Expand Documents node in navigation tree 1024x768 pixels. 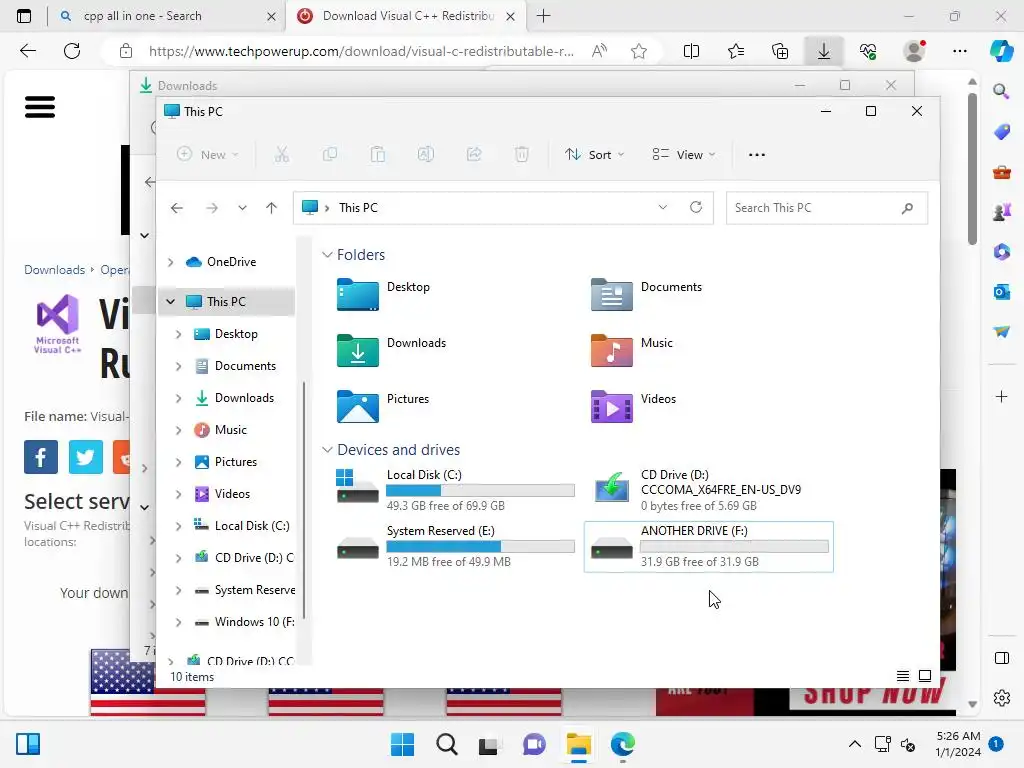click(178, 366)
